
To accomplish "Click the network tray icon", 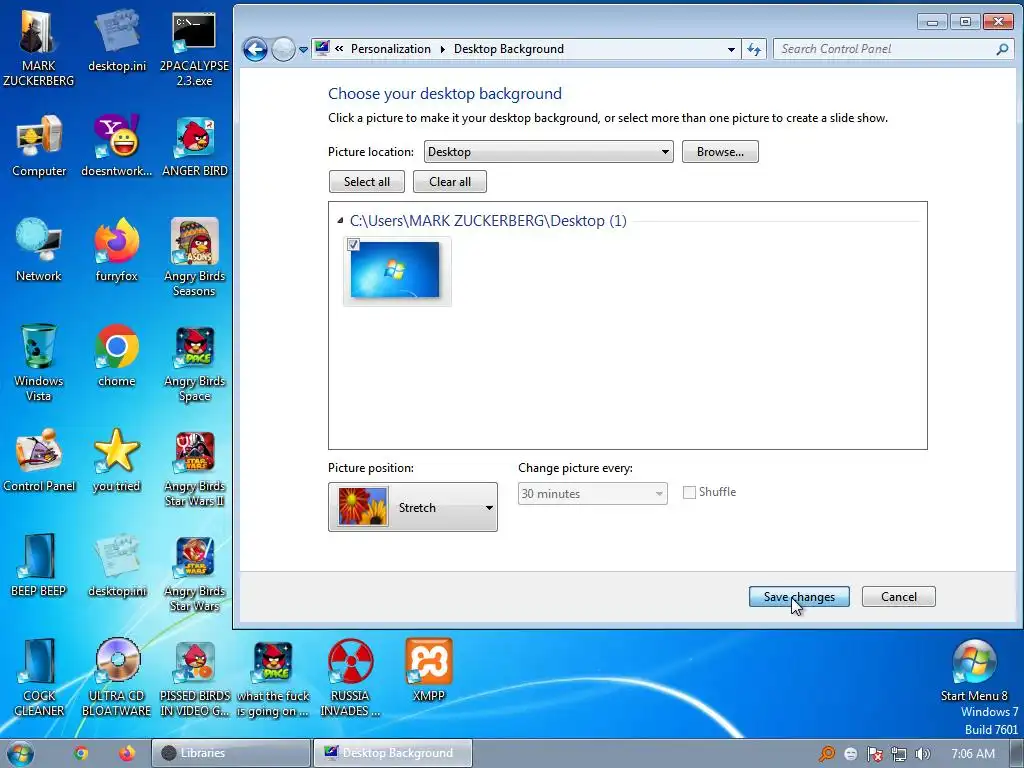I will (x=899, y=754).
